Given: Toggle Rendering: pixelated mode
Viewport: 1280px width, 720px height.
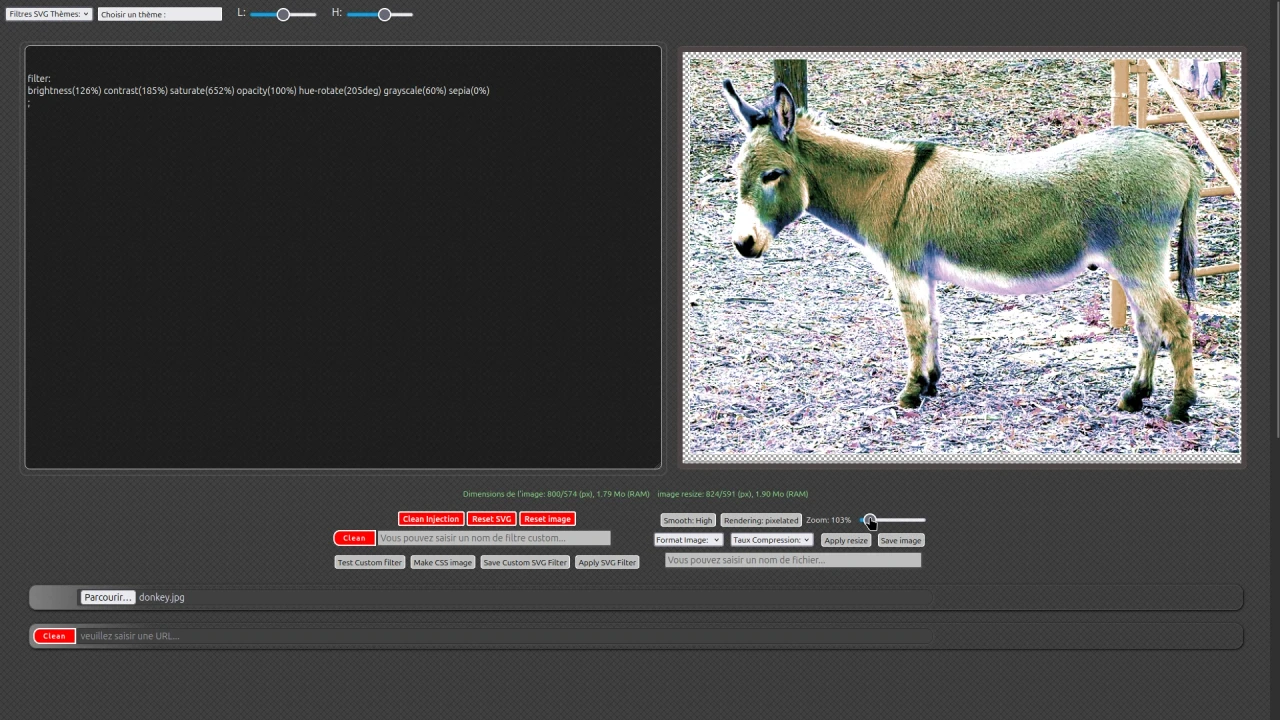Looking at the screenshot, I should click(x=760, y=520).
